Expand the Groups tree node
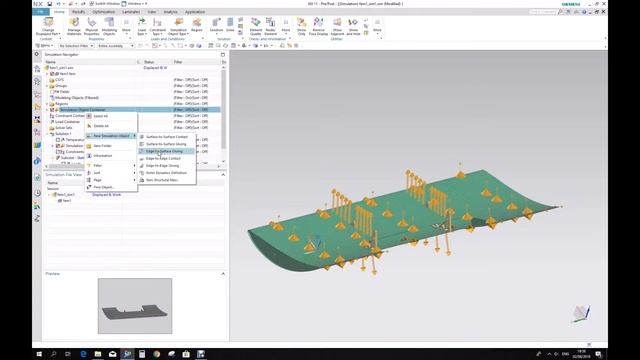640x360 pixels. [x=47, y=86]
